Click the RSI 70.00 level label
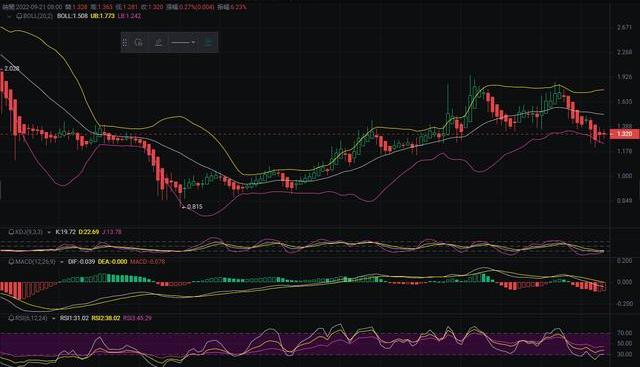Image resolution: width=640 pixels, height=367 pixels. coord(624,333)
